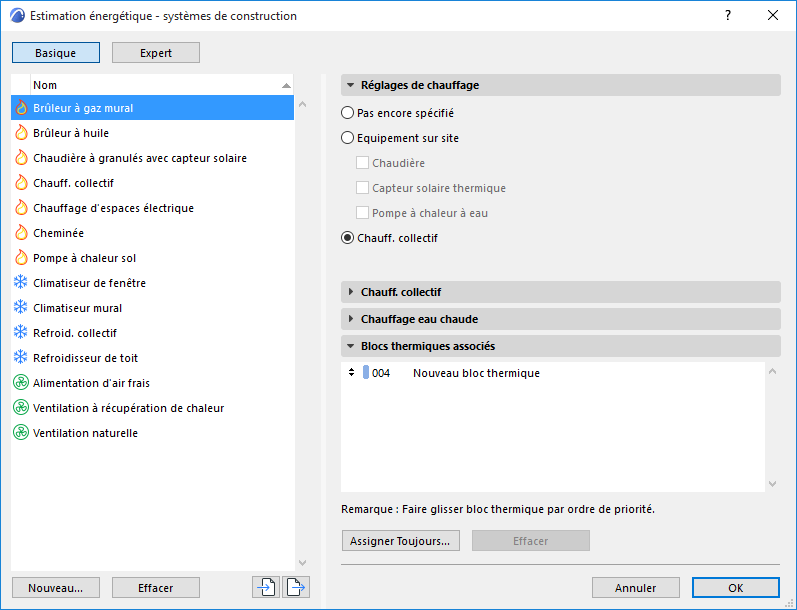
Task: Click fan icon of Ventilation naturelle
Action: click(21, 433)
